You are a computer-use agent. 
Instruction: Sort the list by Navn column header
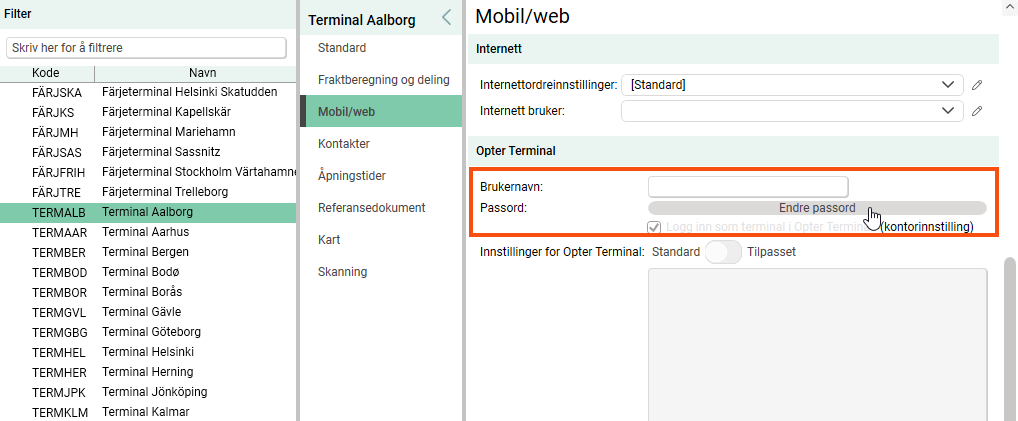(202, 73)
